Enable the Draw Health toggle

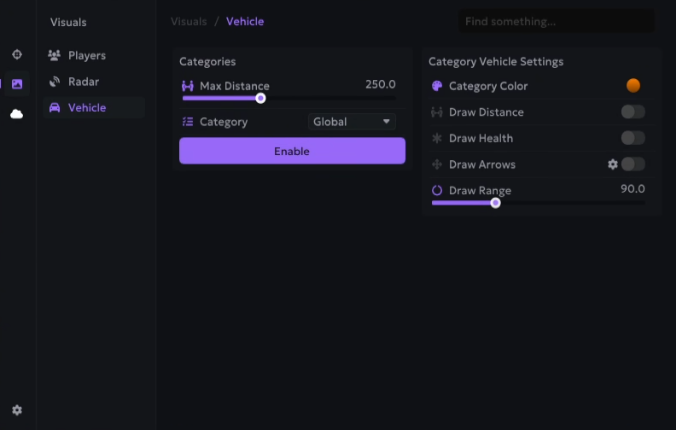pos(632,138)
